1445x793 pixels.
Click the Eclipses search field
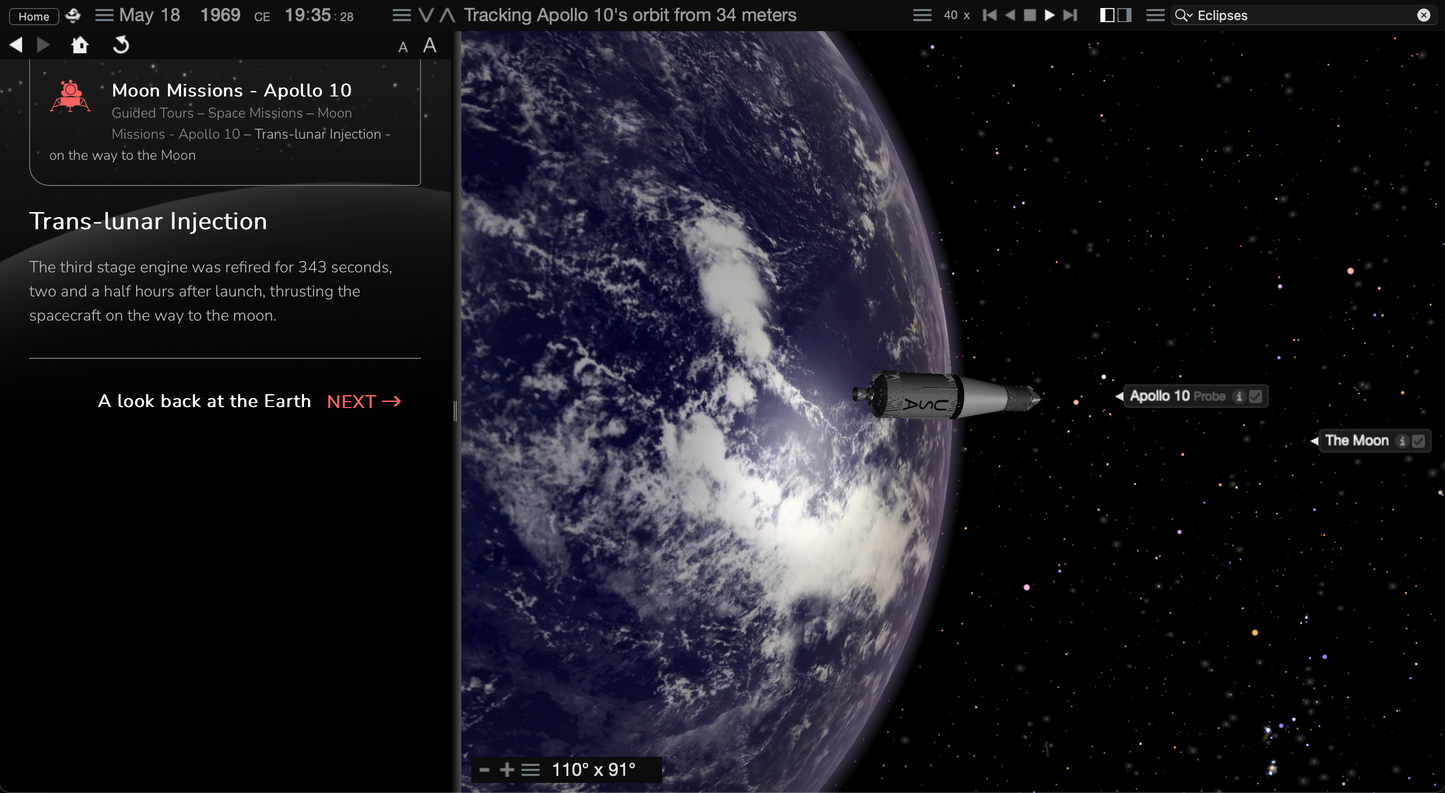tap(1300, 15)
